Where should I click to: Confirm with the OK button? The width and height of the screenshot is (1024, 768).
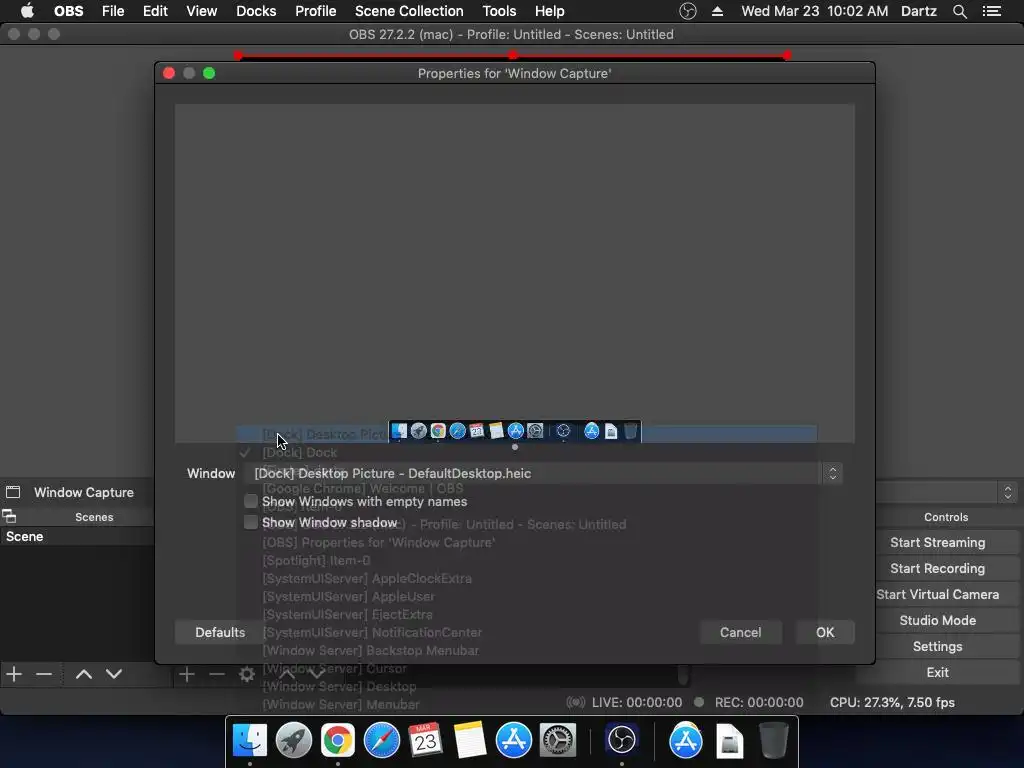[x=825, y=632]
